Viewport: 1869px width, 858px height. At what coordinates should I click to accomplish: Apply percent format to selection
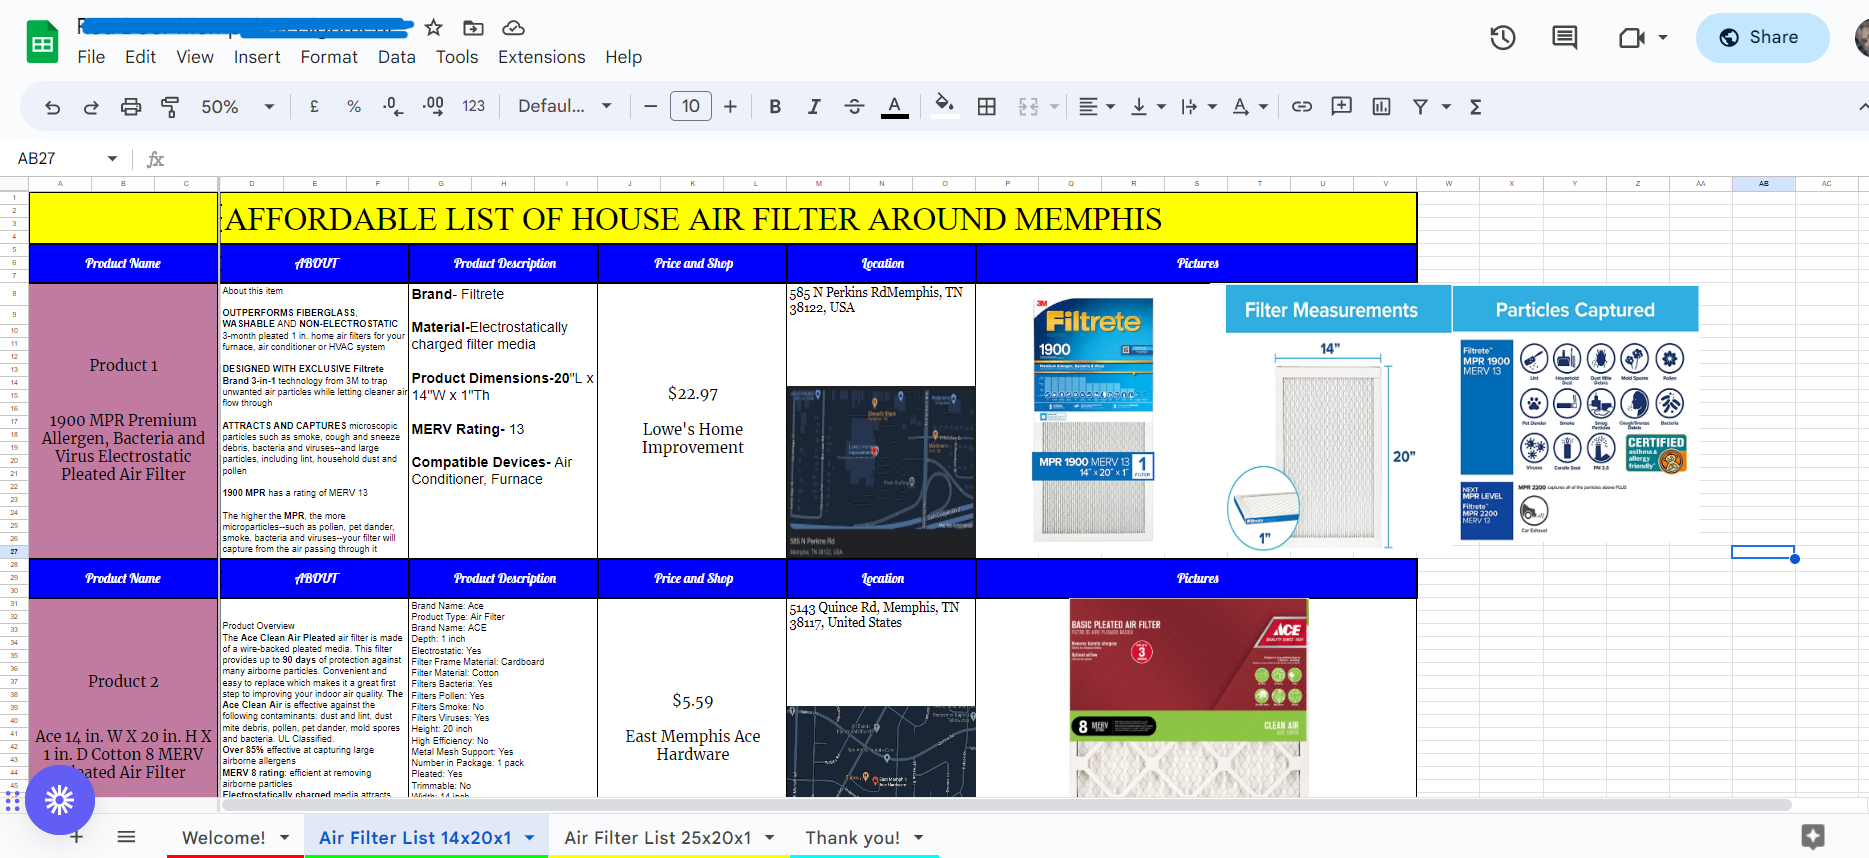(354, 106)
